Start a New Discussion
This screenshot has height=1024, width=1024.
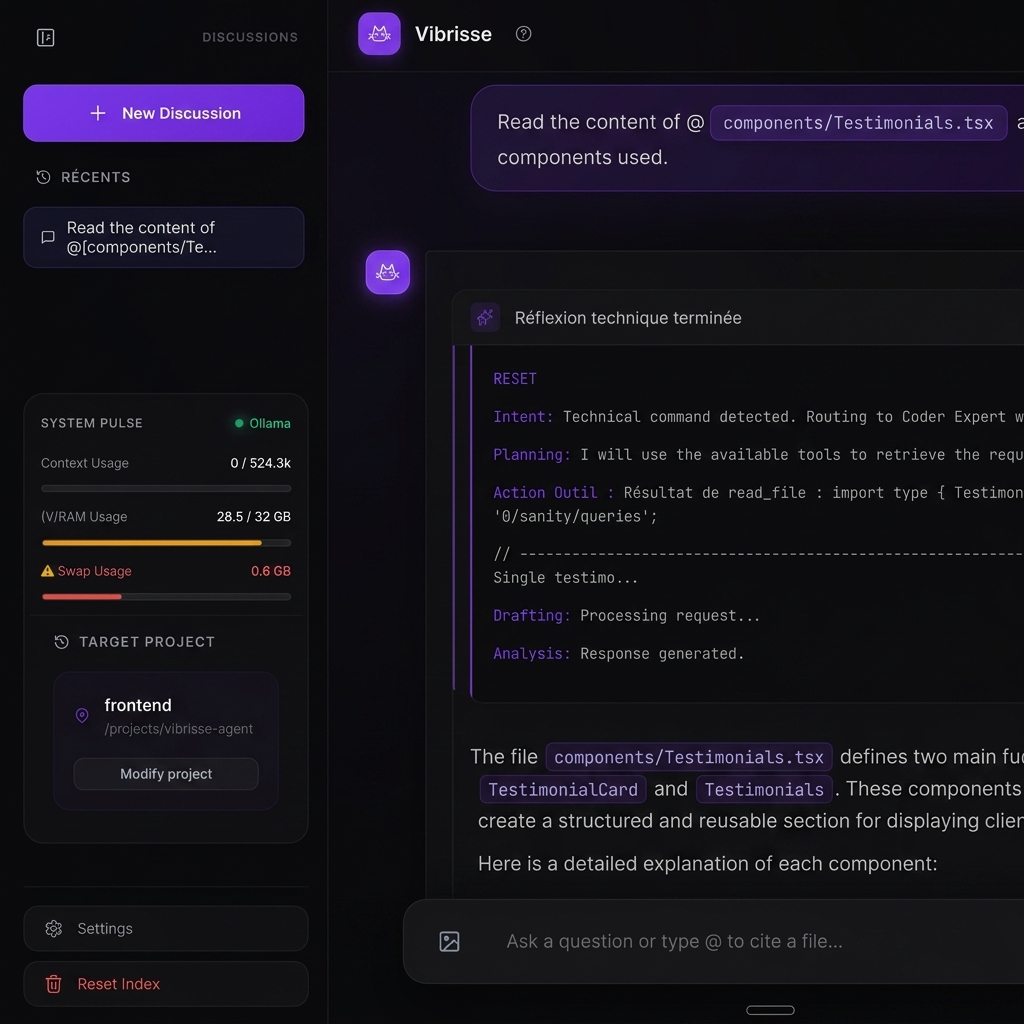(164, 113)
